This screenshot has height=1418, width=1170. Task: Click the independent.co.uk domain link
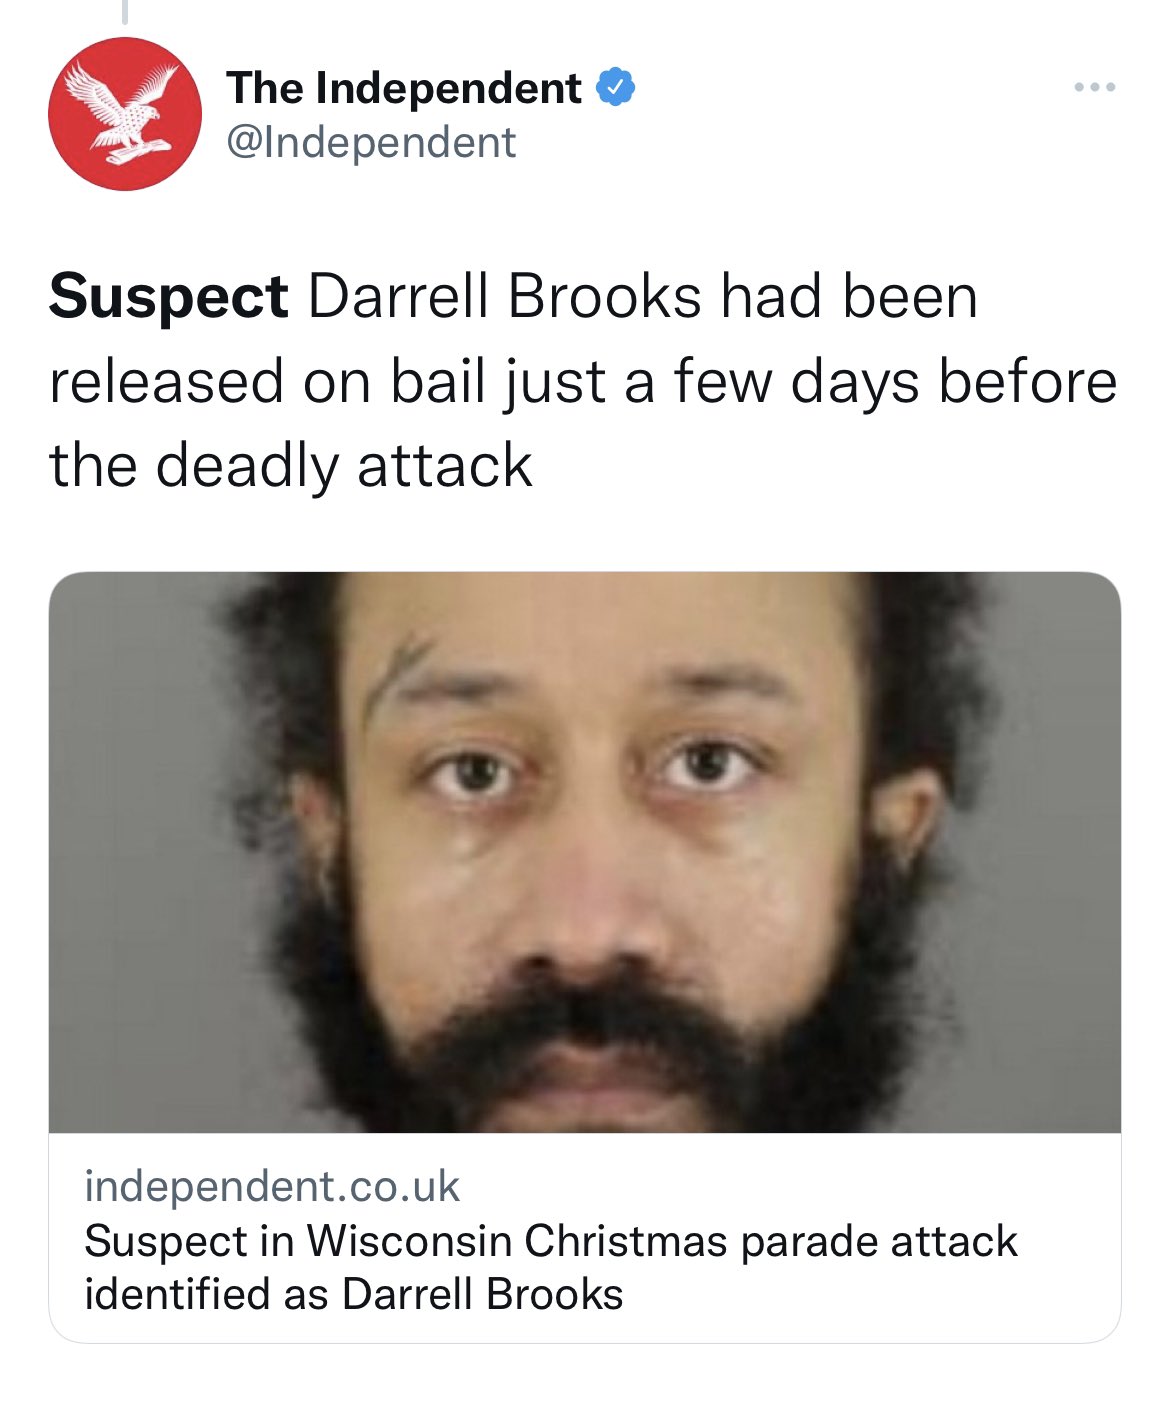272,1186
